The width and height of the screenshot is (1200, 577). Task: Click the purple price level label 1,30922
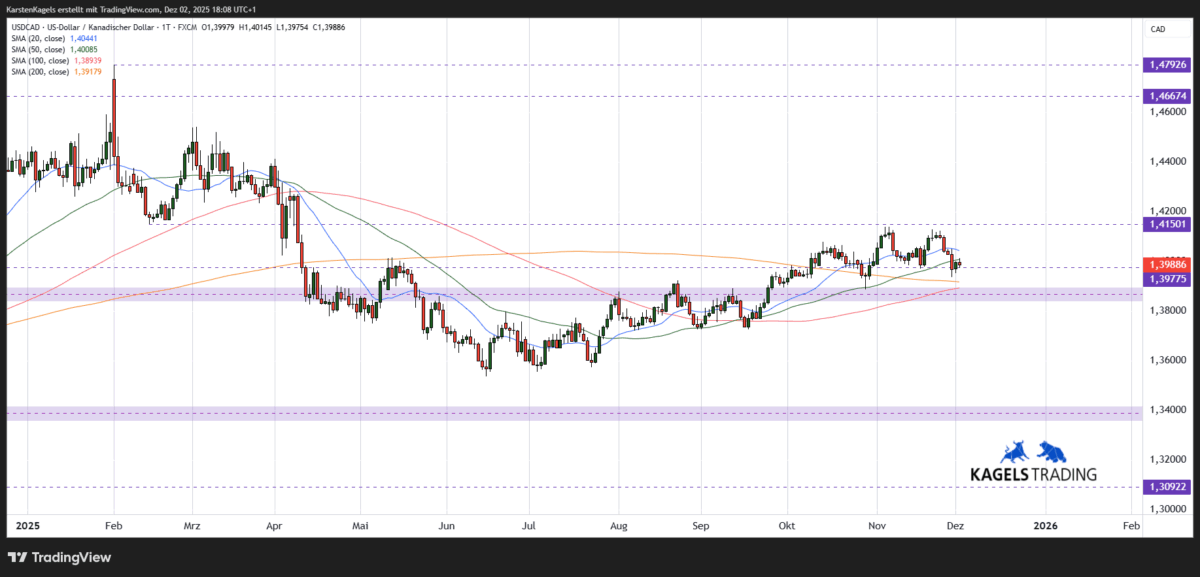tap(1168, 487)
